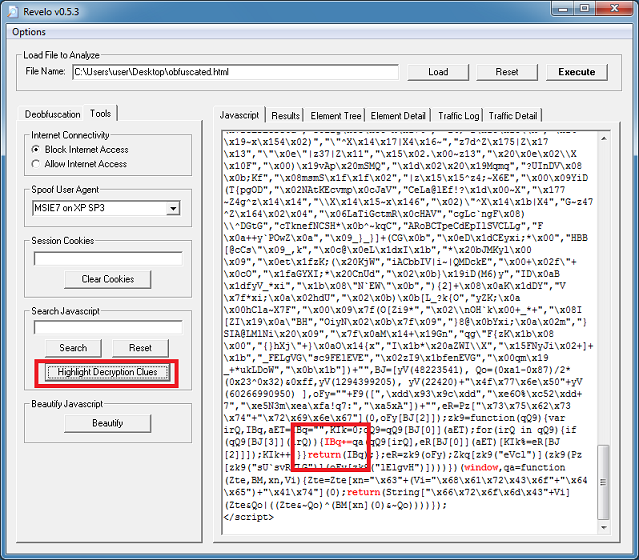Open the Spoof User Agent dropdown

[173, 208]
